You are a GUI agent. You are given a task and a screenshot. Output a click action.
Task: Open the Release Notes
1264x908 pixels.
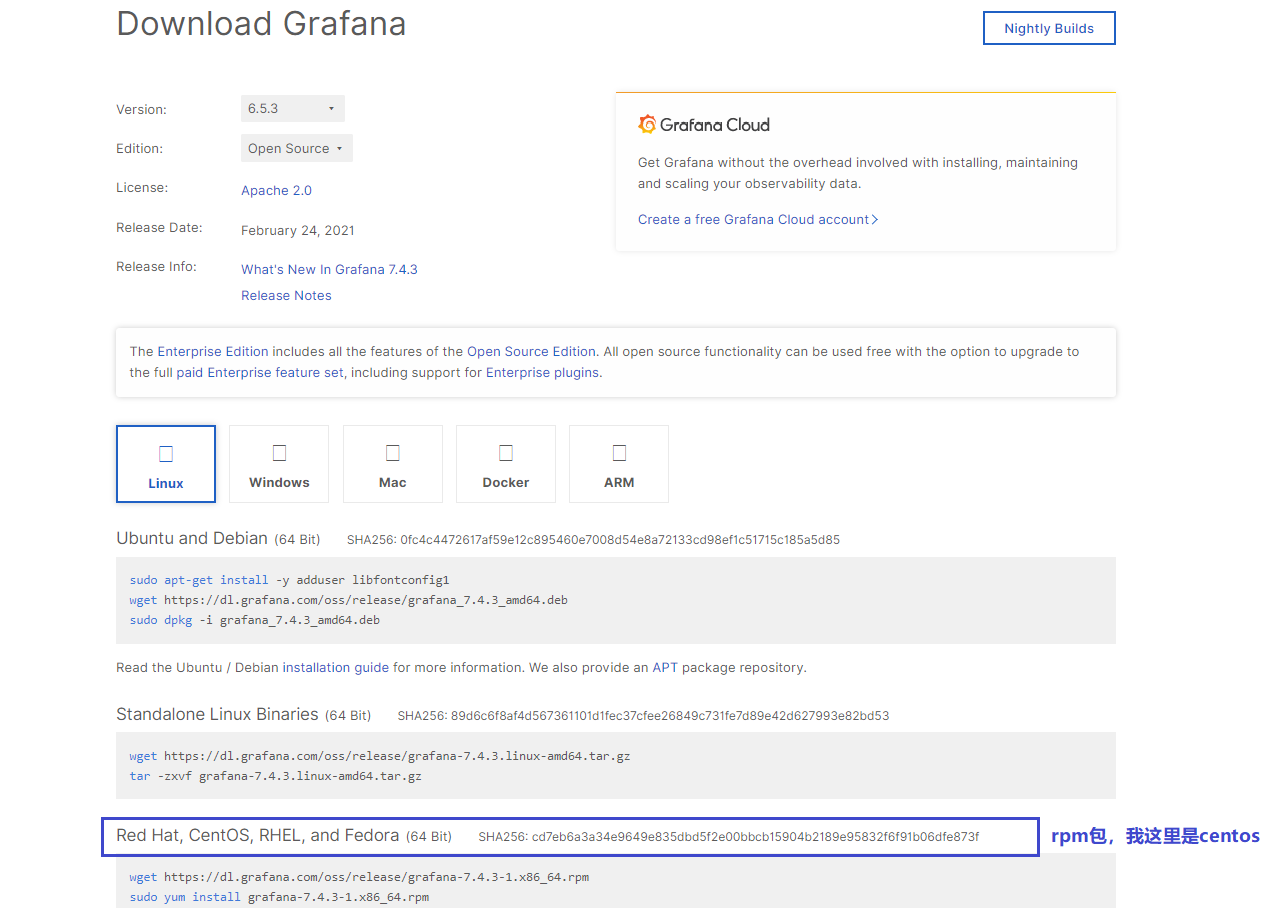[286, 295]
